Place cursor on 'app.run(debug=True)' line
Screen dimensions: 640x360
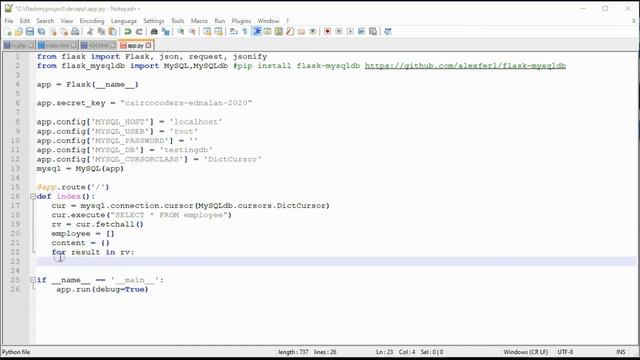[x=102, y=289]
